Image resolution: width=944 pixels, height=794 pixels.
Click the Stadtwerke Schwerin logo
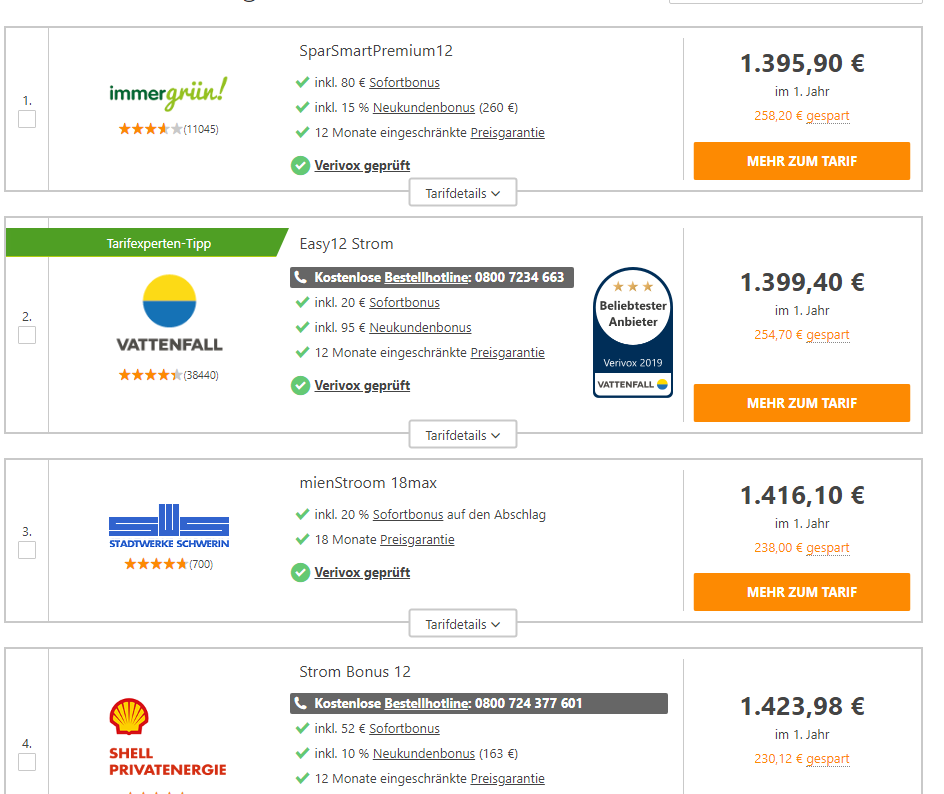[x=168, y=526]
